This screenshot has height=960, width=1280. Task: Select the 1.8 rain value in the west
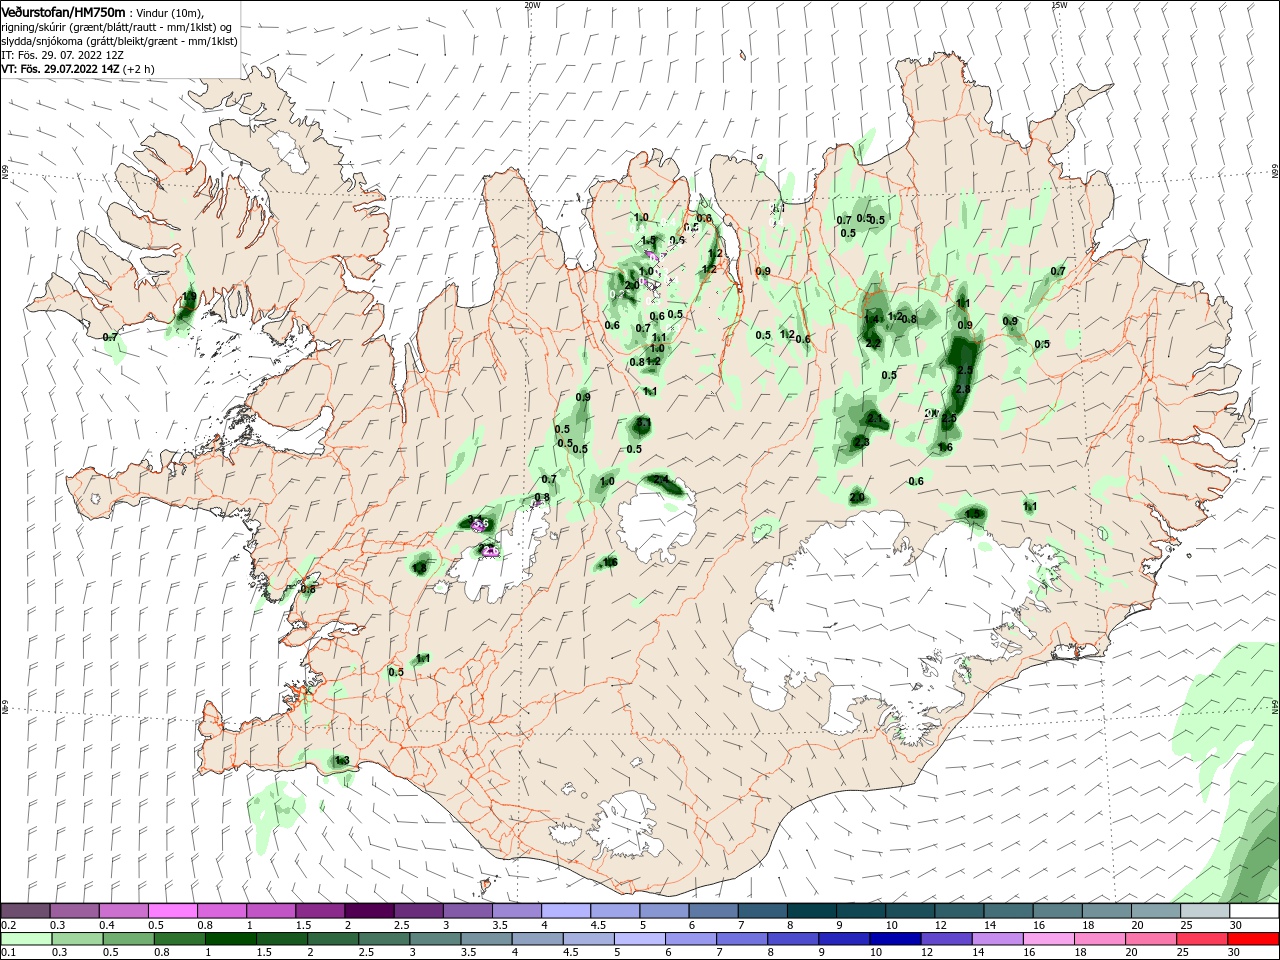pyautogui.click(x=420, y=568)
